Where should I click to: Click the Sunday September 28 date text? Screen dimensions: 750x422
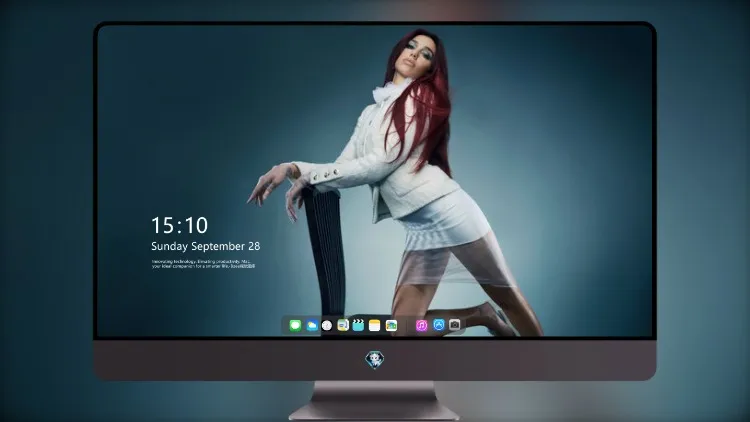[206, 246]
